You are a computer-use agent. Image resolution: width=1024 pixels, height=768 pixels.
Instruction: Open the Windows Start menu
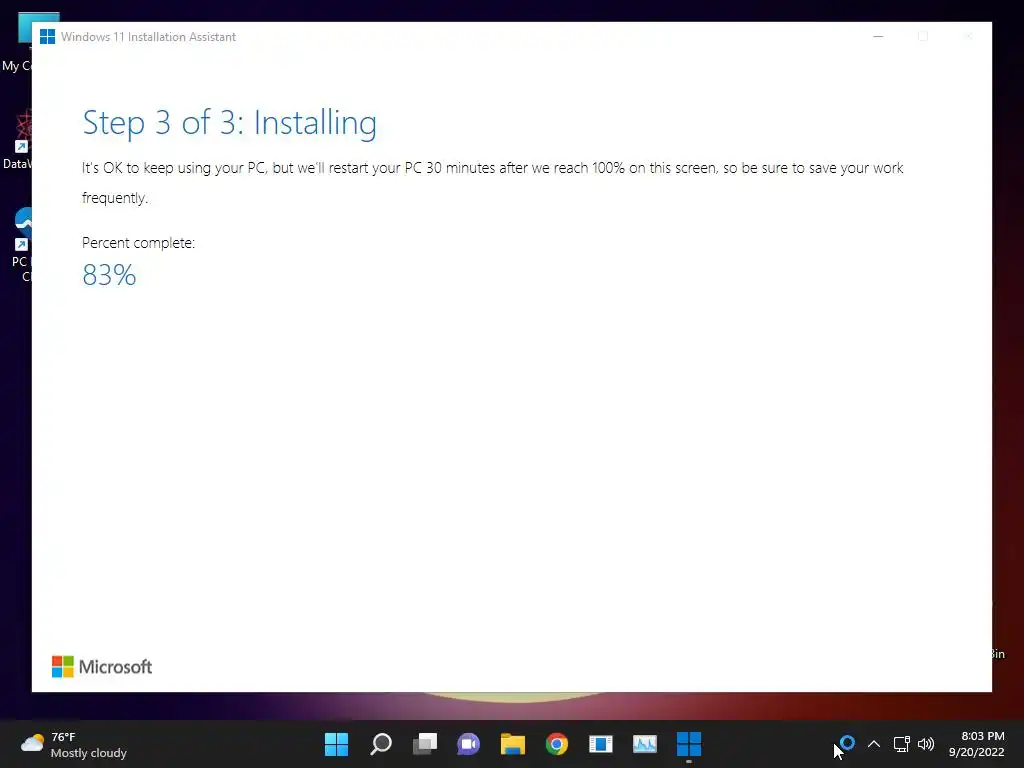pos(336,744)
